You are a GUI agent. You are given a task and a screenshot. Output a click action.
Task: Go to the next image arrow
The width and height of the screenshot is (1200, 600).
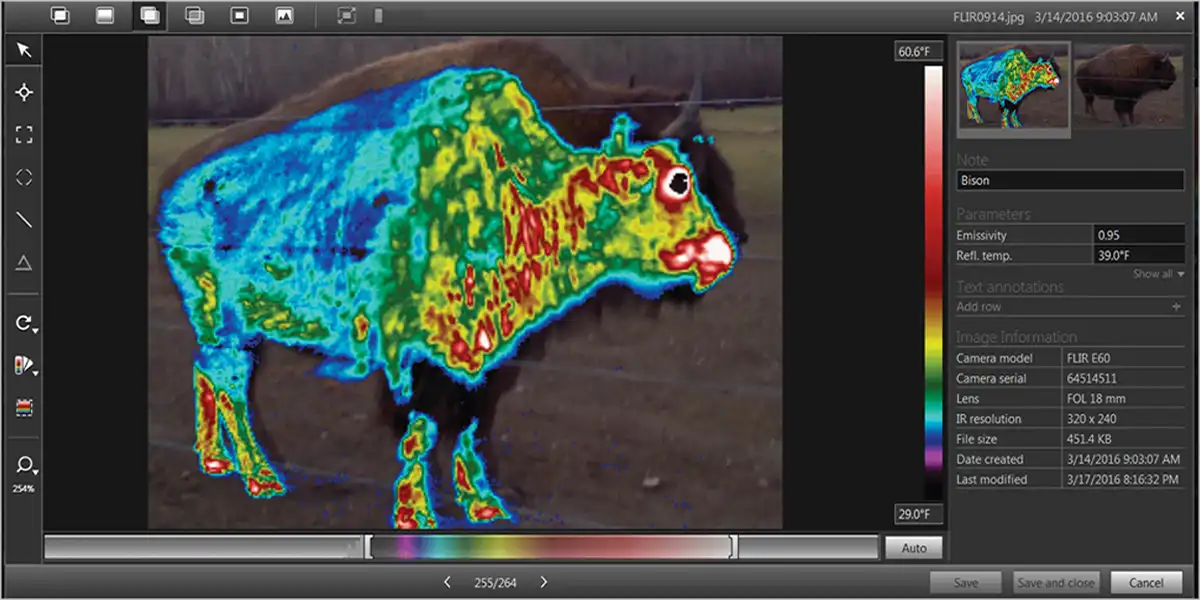(543, 582)
